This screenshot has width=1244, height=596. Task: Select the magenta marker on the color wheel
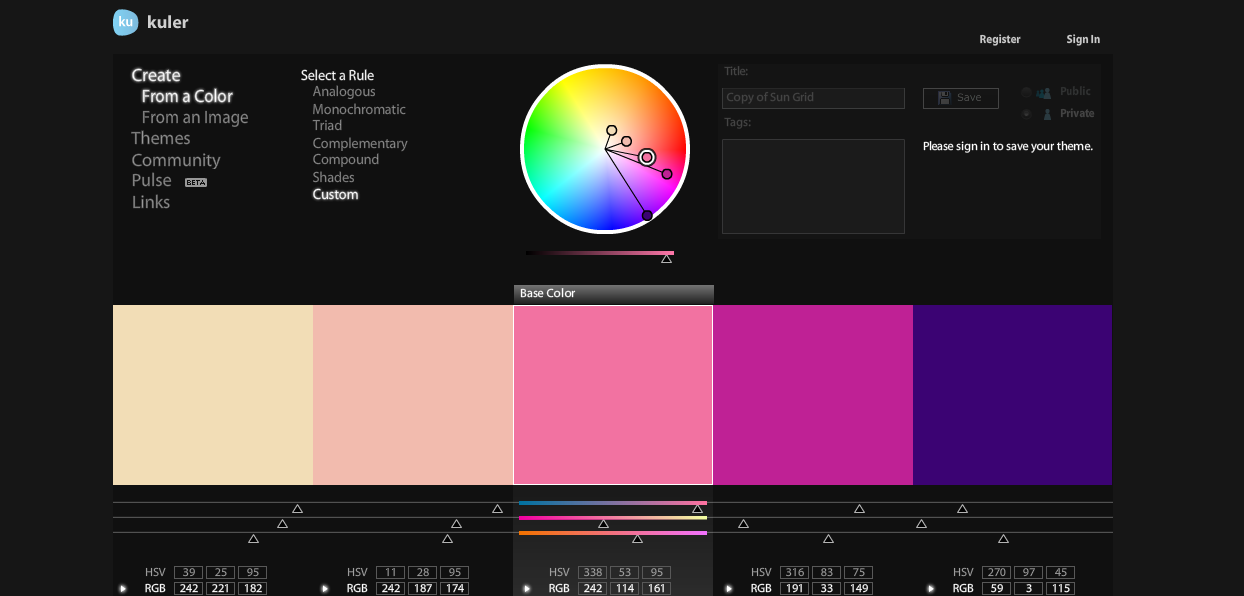tap(667, 174)
